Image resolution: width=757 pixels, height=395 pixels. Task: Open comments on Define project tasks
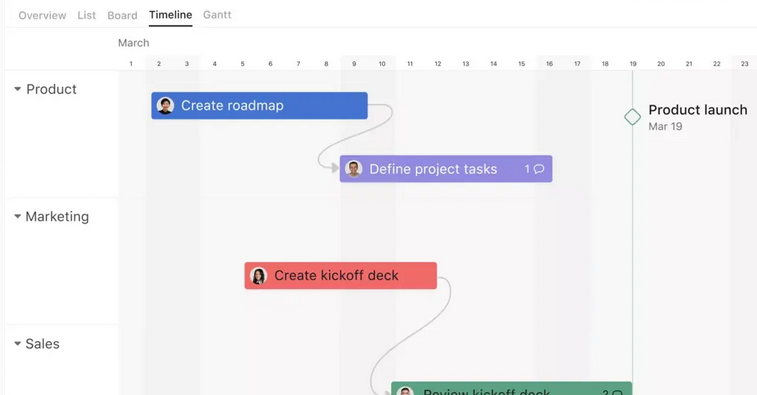[x=534, y=169]
